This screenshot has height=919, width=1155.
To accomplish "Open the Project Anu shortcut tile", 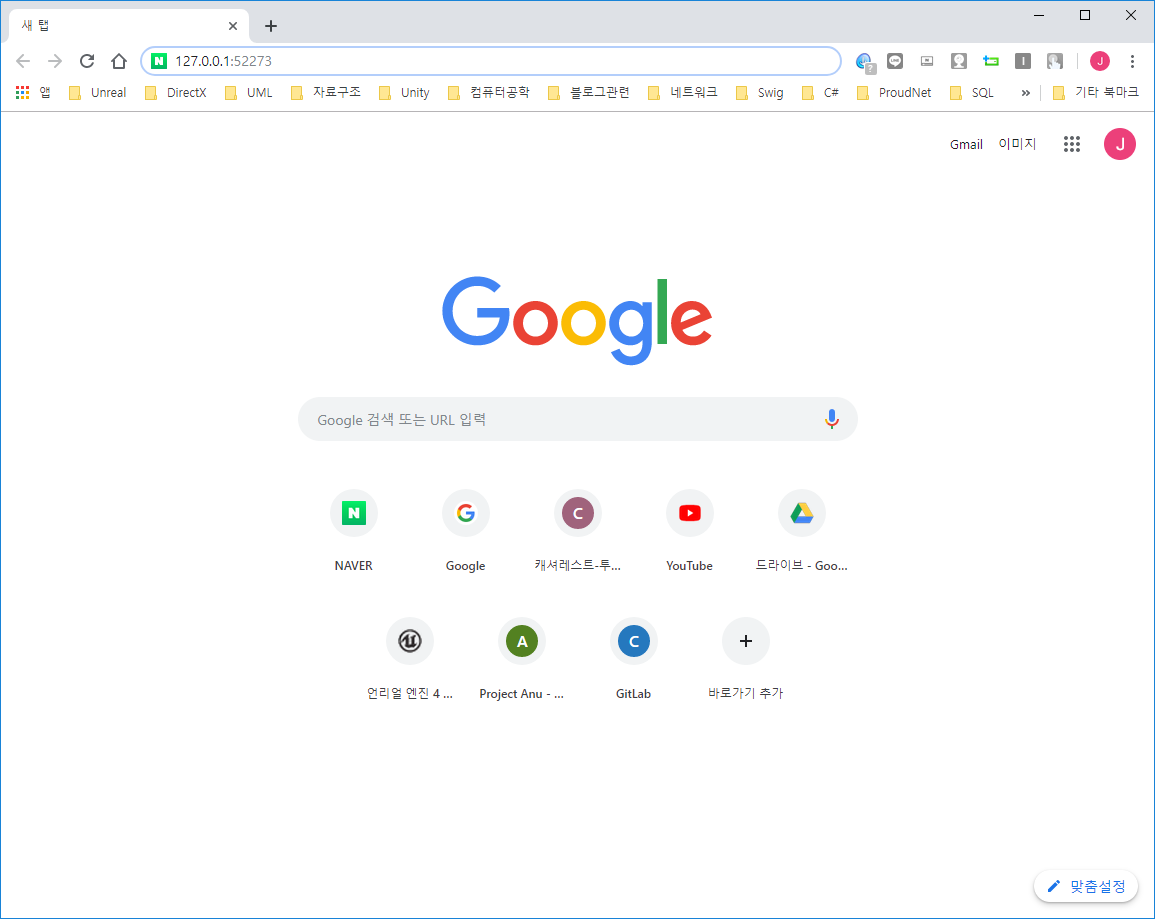I will [522, 658].
